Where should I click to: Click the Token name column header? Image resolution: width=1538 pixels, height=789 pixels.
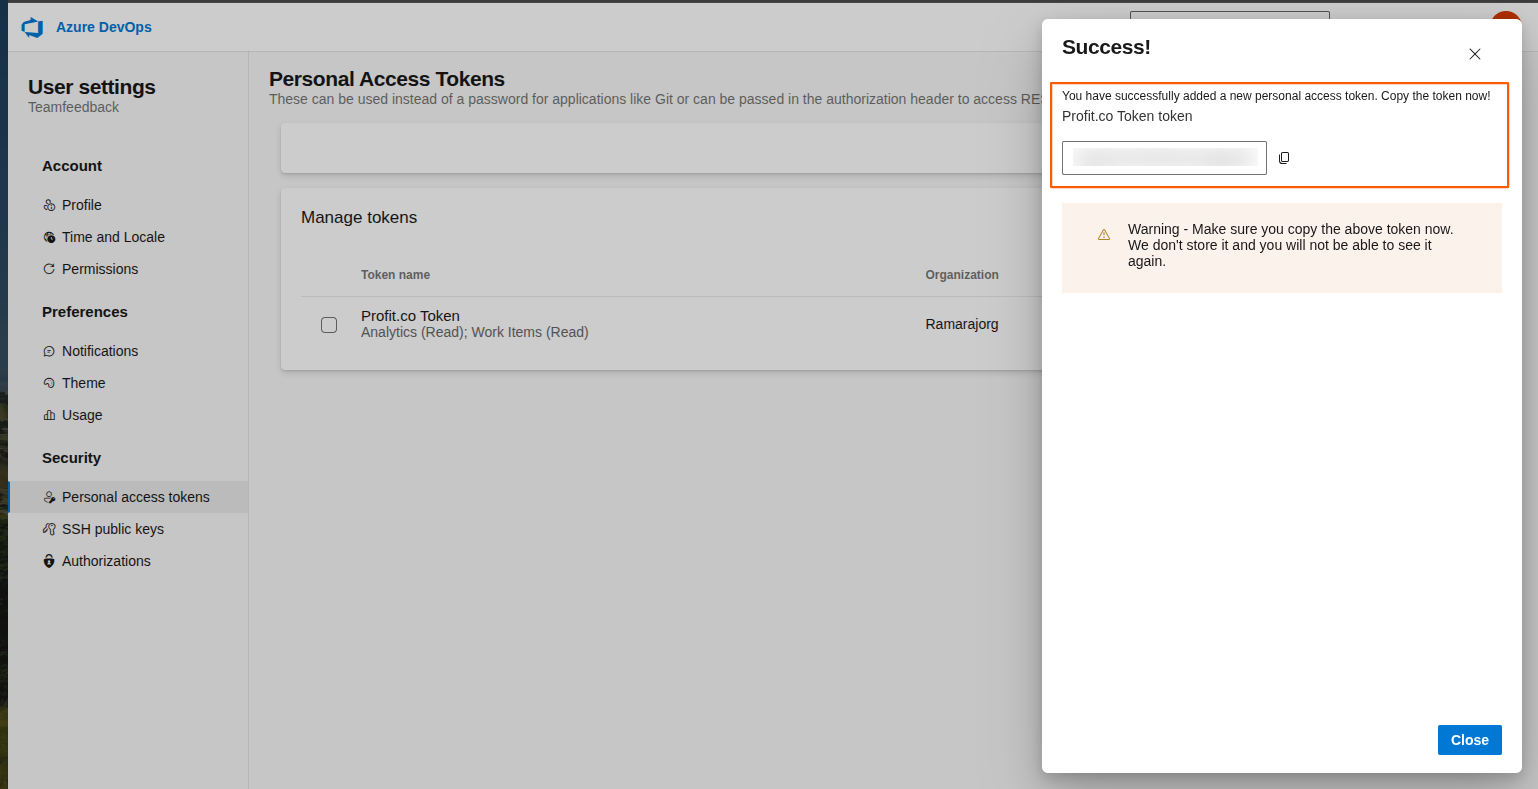click(395, 275)
